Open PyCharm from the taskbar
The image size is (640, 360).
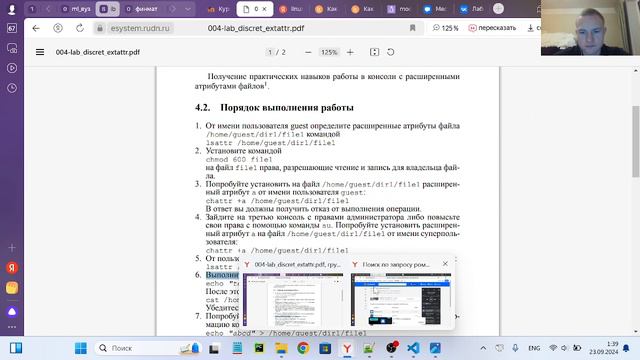point(259,348)
